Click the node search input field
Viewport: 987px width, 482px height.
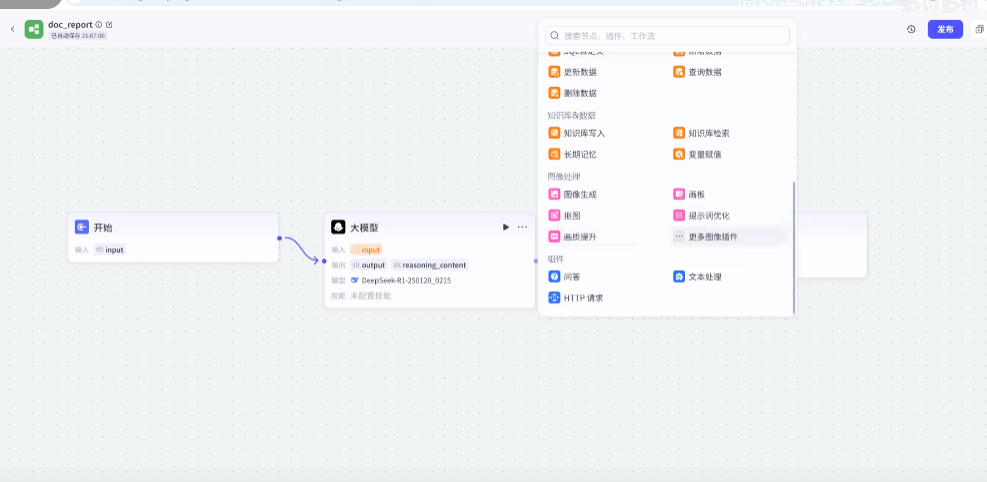coord(668,35)
